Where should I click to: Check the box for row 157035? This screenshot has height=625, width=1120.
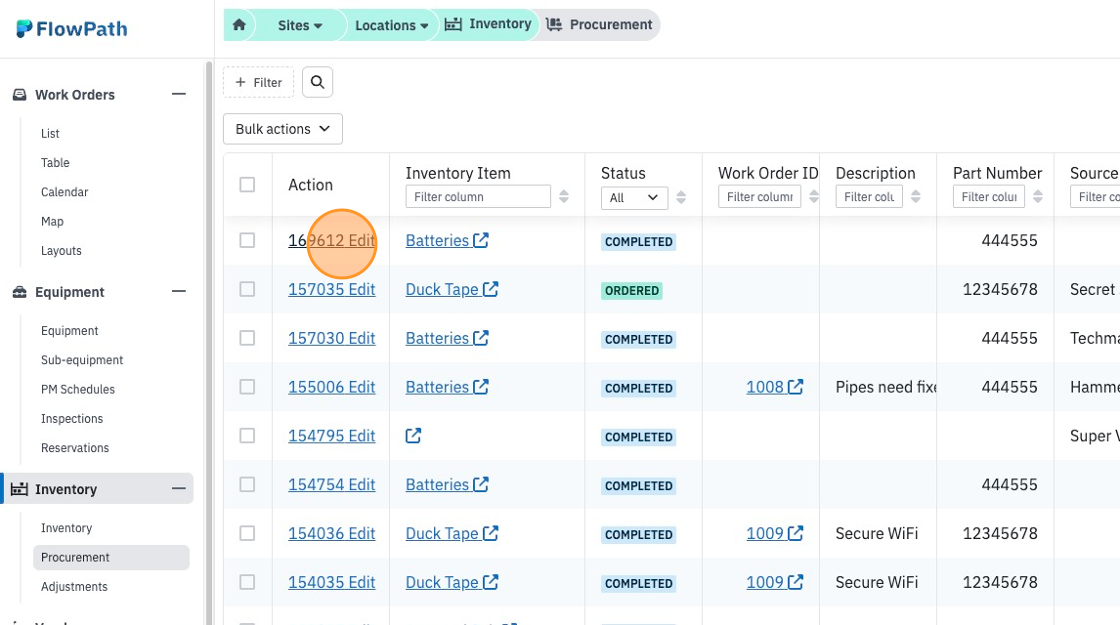tap(247, 289)
